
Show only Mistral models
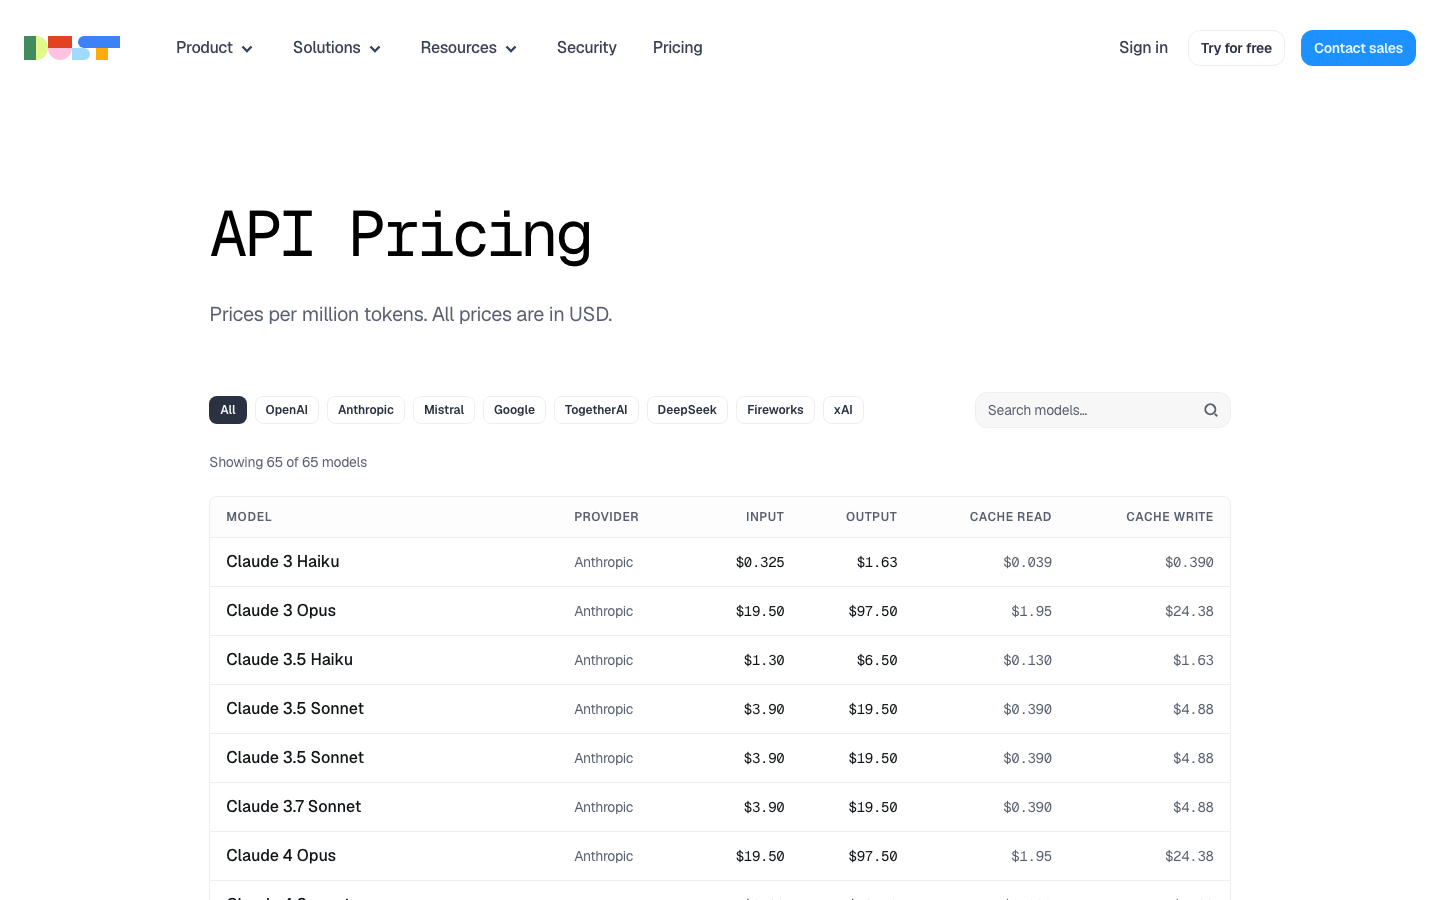point(444,410)
